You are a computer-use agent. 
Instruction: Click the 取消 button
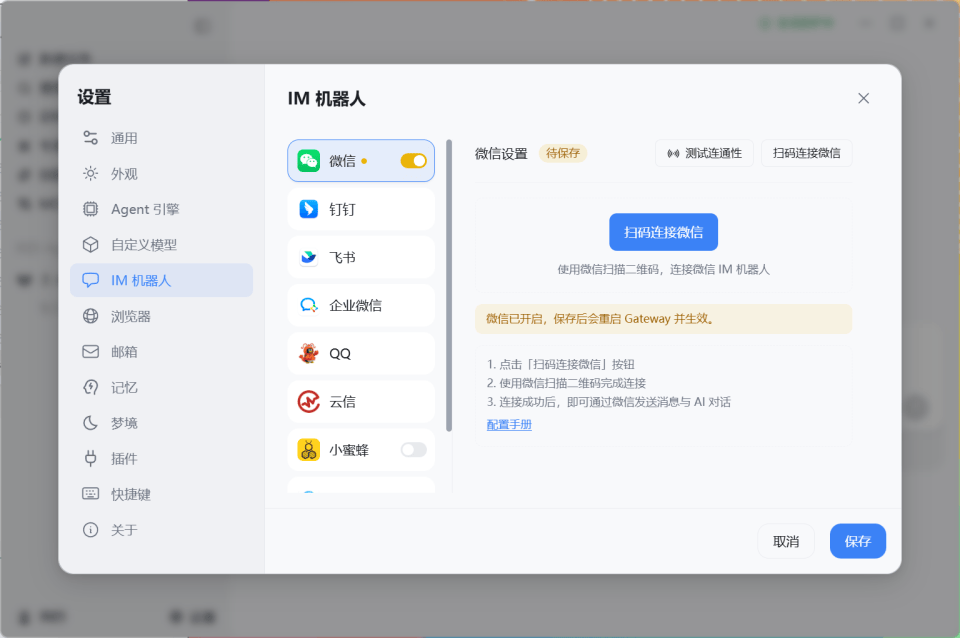click(x=786, y=541)
